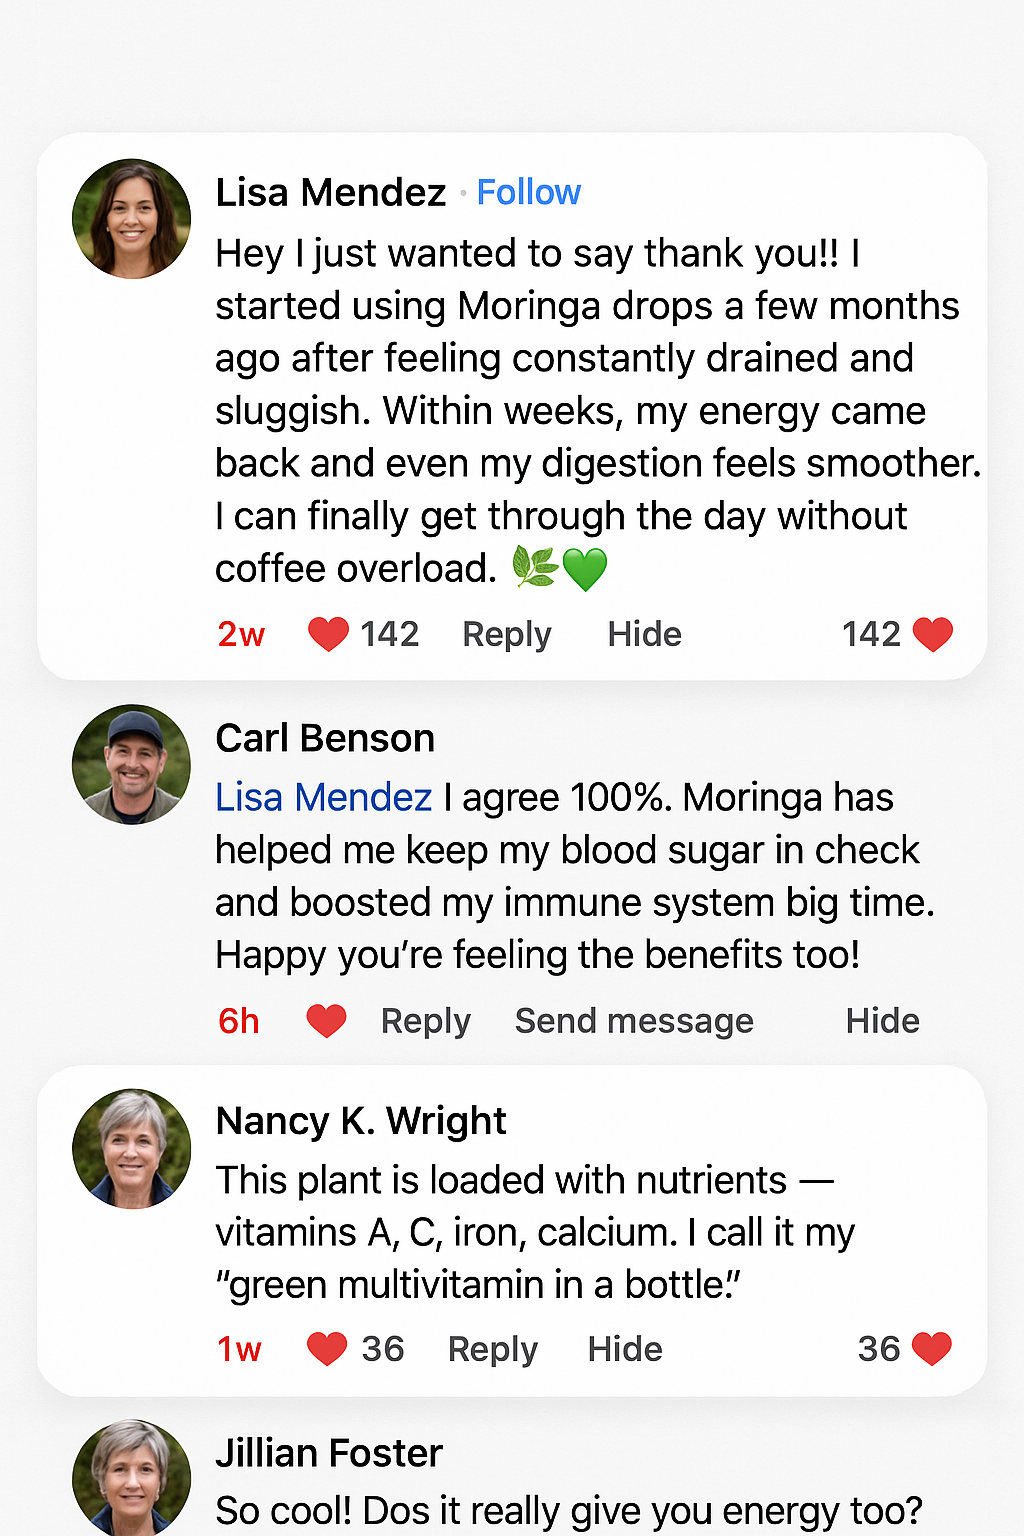The width and height of the screenshot is (1024, 1536).
Task: Open the Lisa Mendez mention in Carl's reply
Action: [324, 797]
